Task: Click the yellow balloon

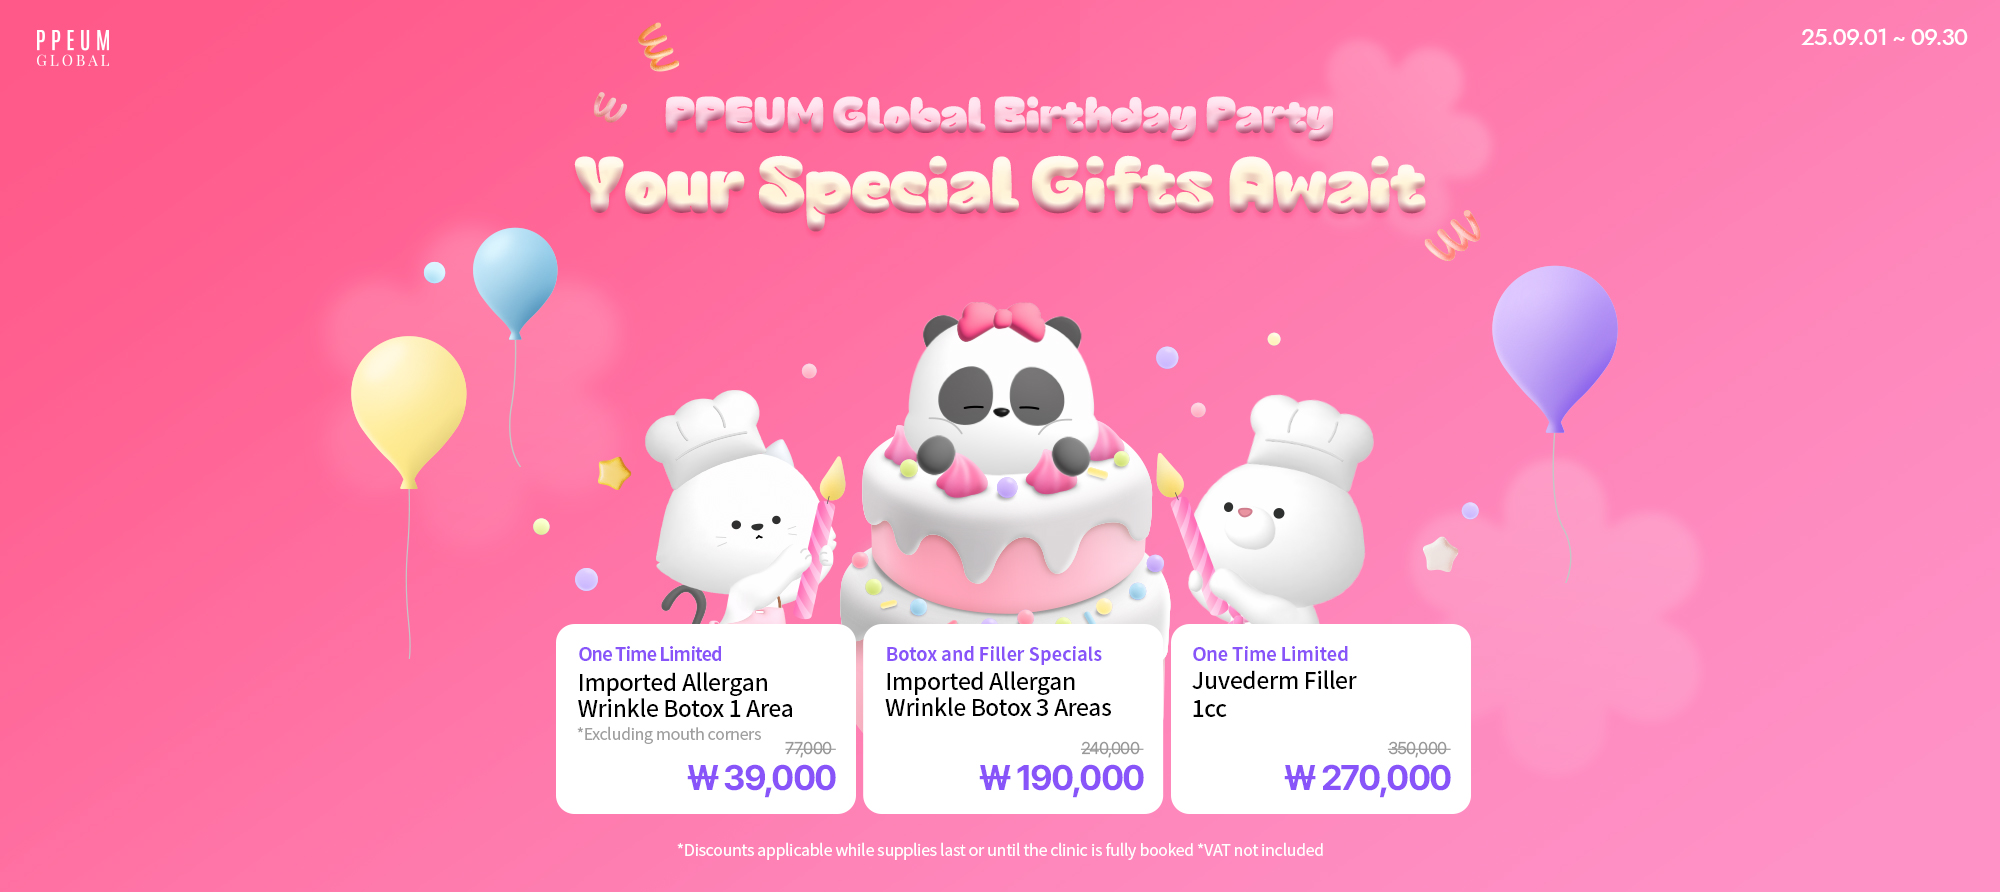Action: (409, 412)
